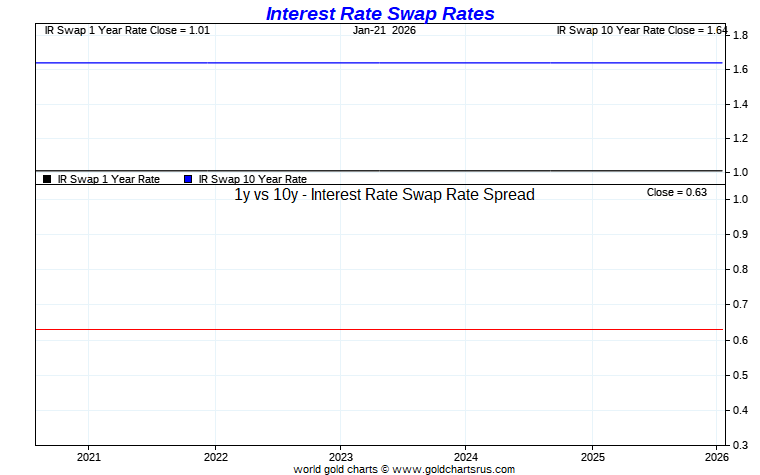The image size is (760, 475).
Task: Click the 2025 x-axis label
Action: tap(592, 457)
